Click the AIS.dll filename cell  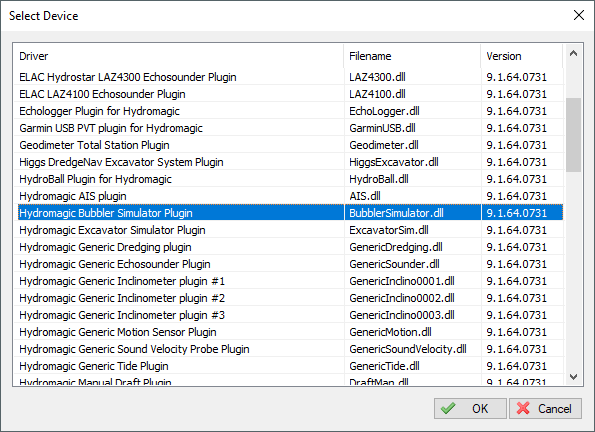point(412,196)
